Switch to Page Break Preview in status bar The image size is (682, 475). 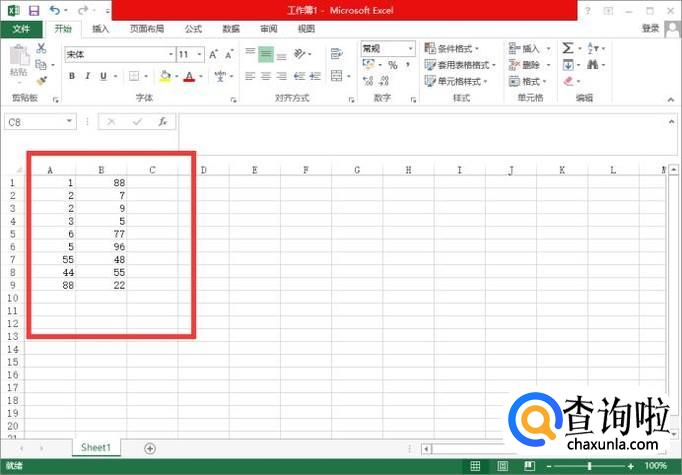tap(529, 466)
